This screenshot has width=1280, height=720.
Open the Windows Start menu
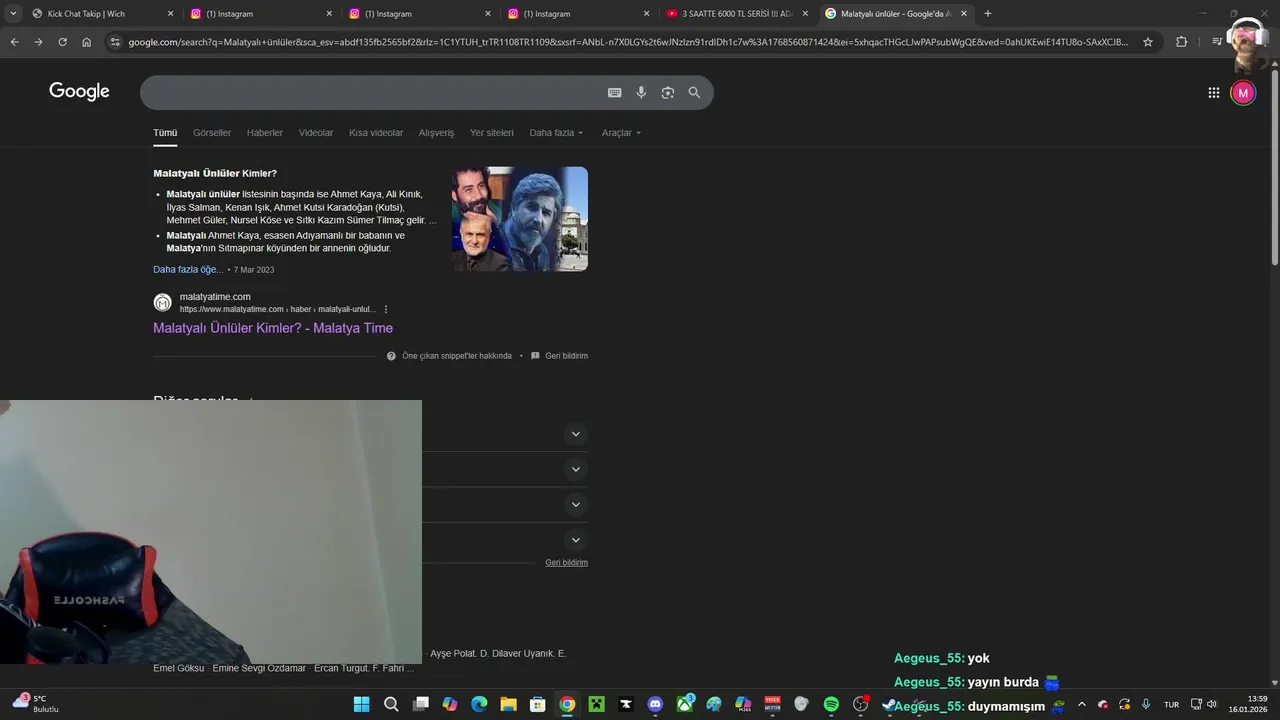coord(361,704)
